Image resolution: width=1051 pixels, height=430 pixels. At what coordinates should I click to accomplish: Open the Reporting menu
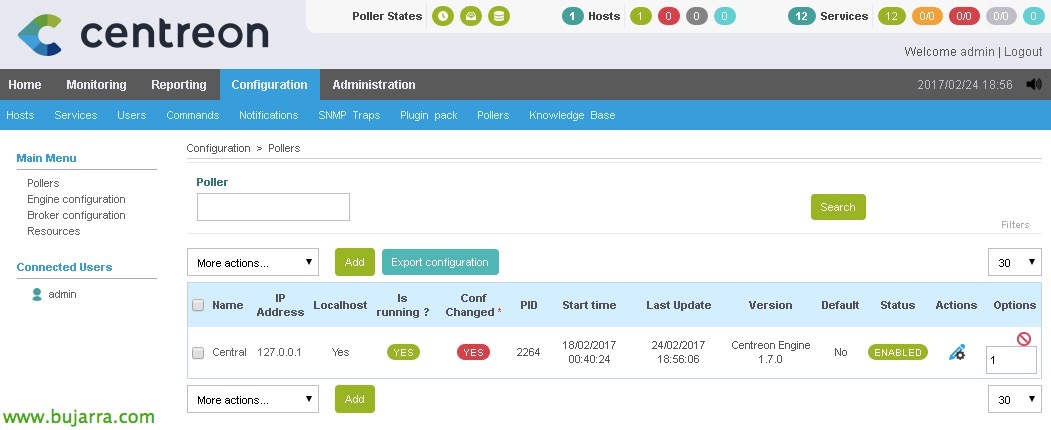click(179, 84)
